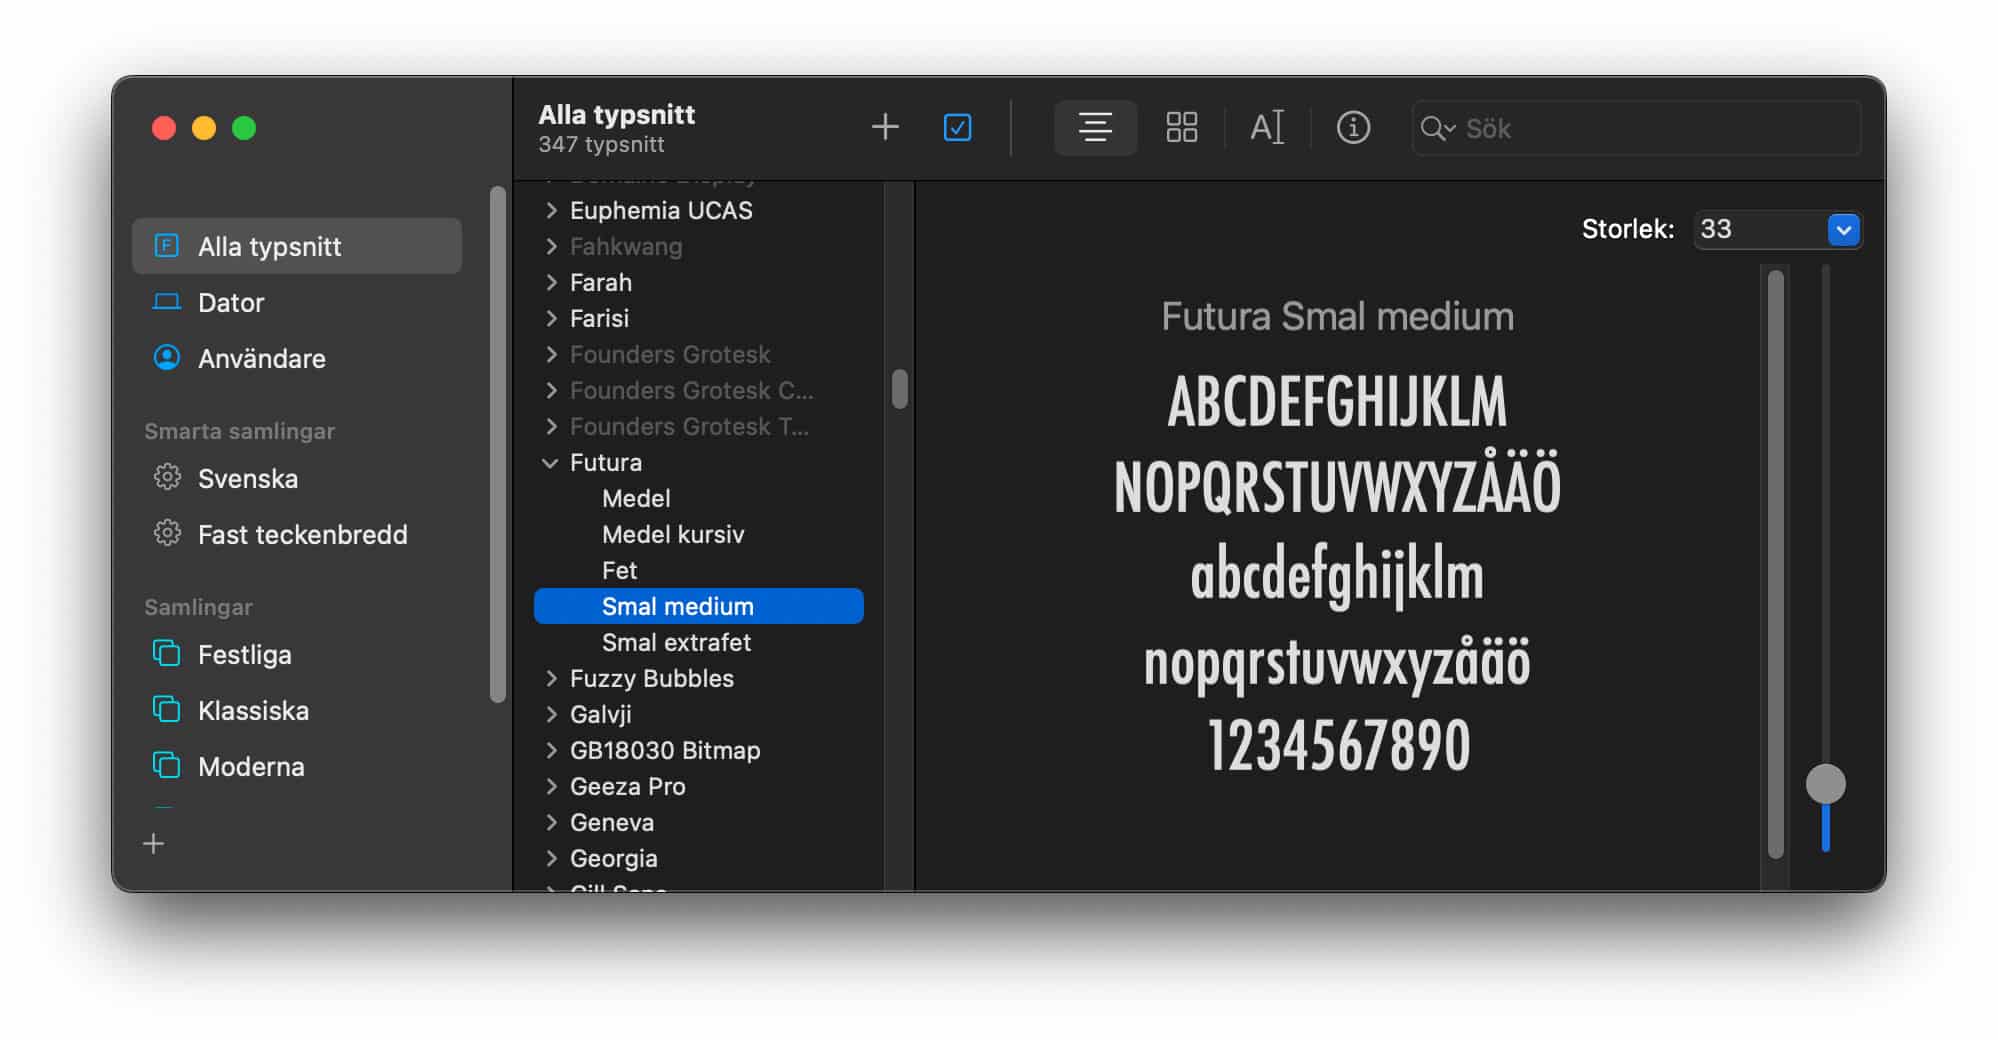
Task: Select the Geeza Pro family row
Action: pyautogui.click(x=699, y=786)
